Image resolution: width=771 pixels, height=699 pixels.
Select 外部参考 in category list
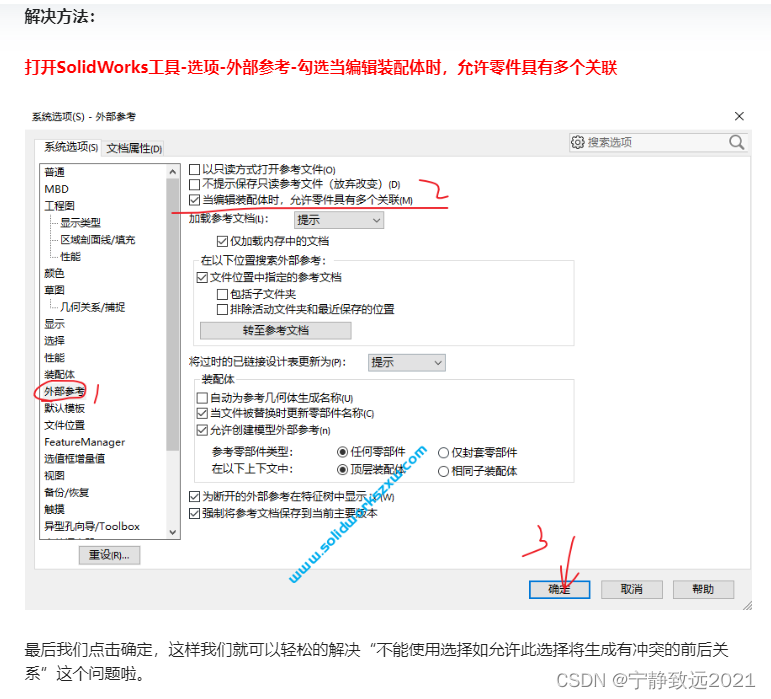[64, 392]
